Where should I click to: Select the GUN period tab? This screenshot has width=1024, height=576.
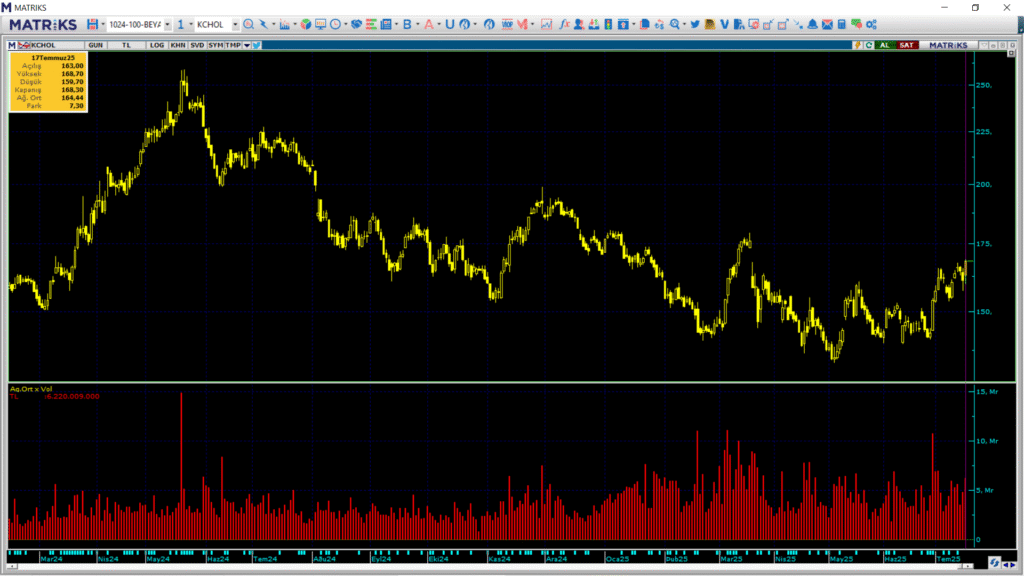pos(96,45)
